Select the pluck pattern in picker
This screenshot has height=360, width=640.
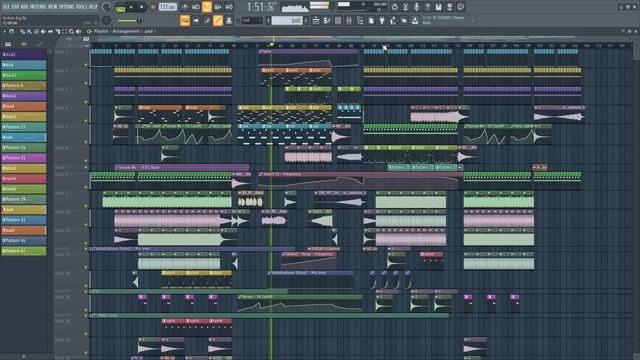point(24,168)
